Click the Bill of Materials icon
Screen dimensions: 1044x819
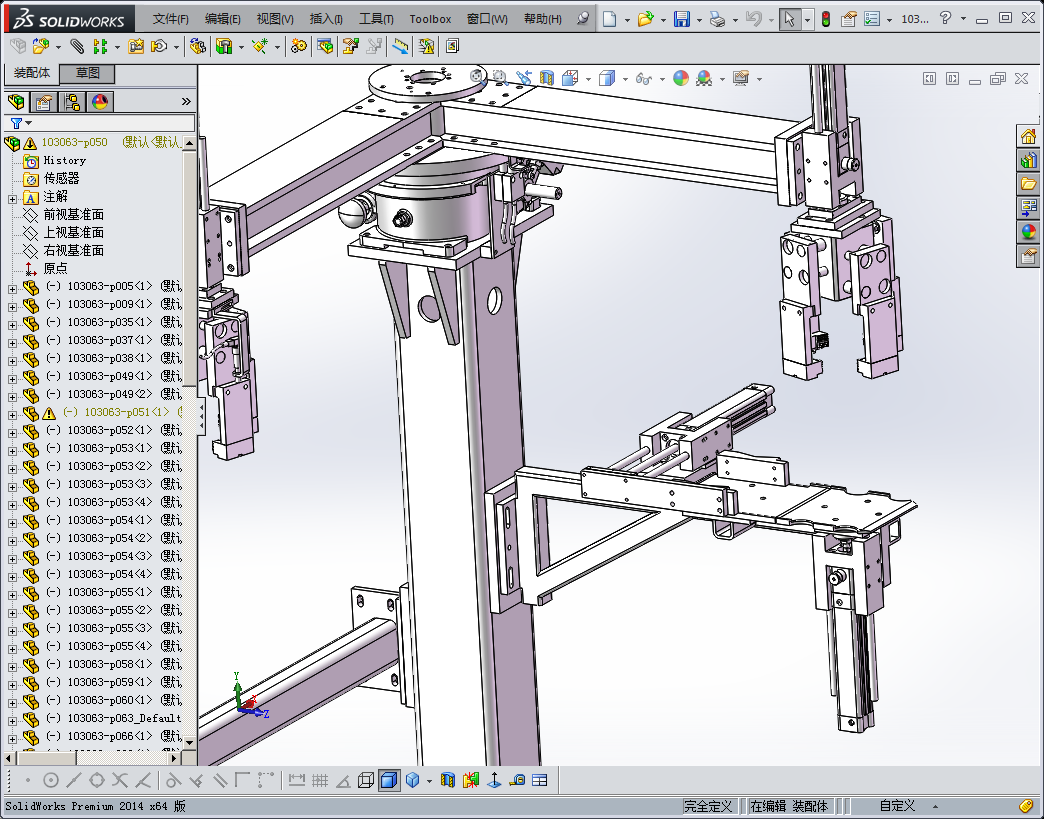326,46
